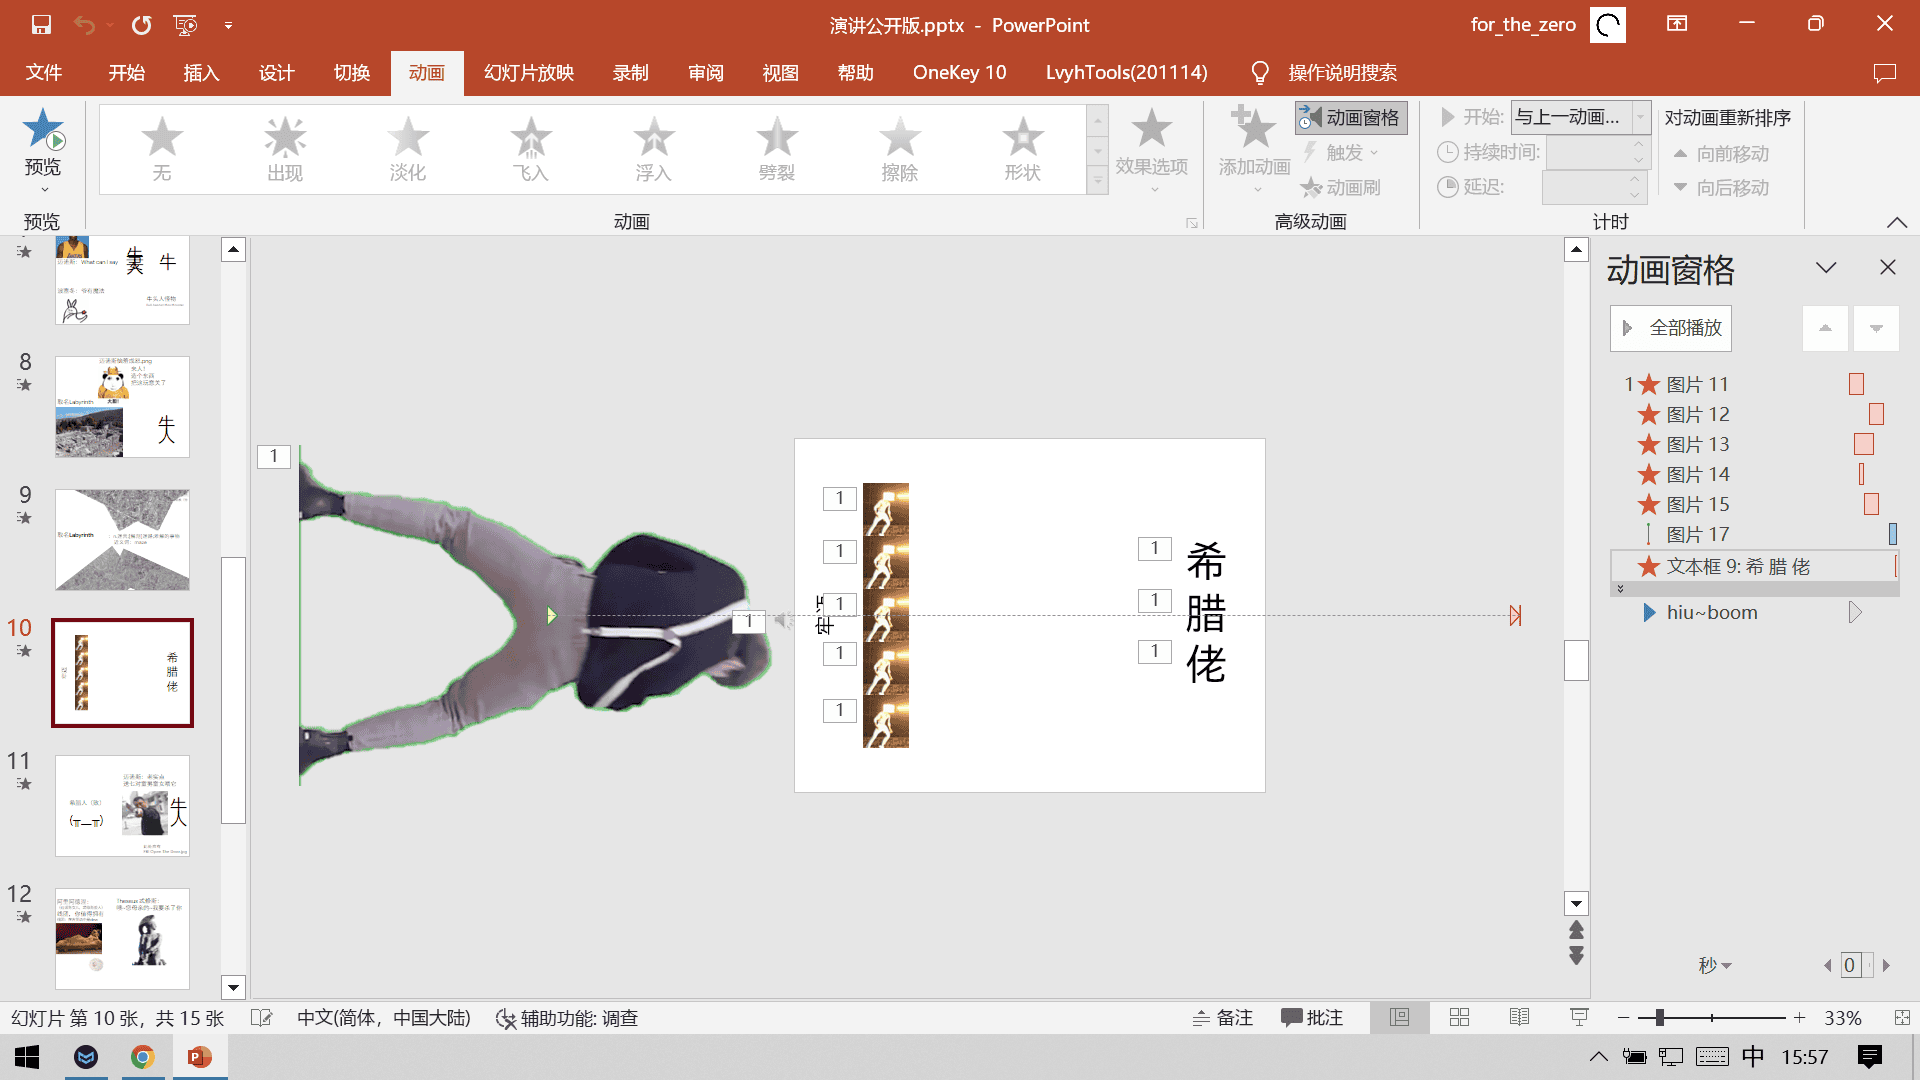Start slideshow from status bar icon

click(x=1579, y=1017)
